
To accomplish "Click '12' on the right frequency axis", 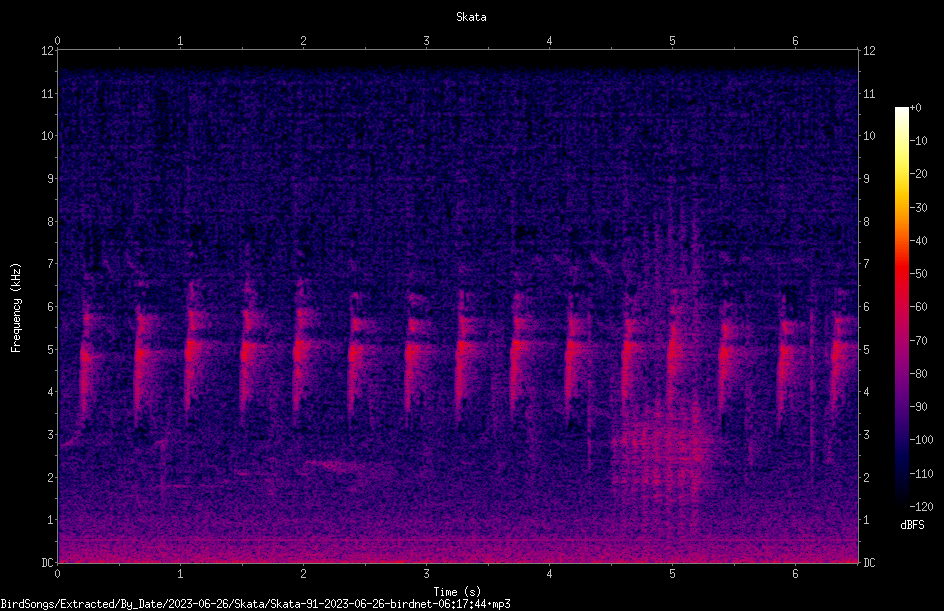I will point(869,51).
